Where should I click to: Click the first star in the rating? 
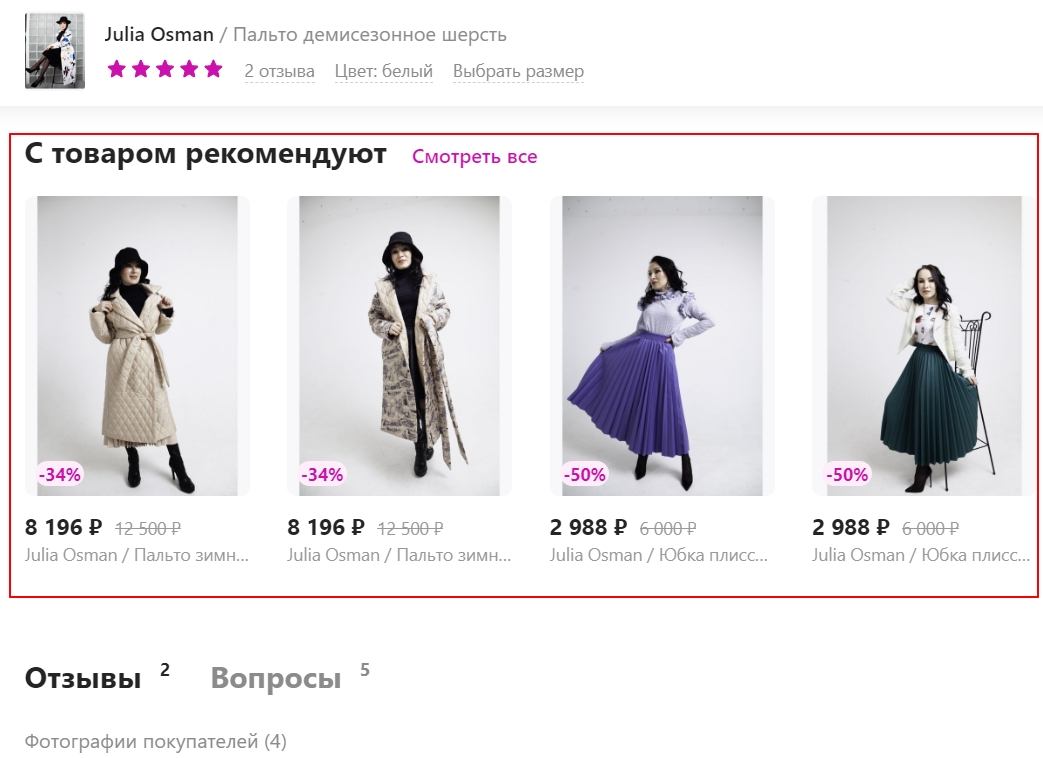coord(116,70)
